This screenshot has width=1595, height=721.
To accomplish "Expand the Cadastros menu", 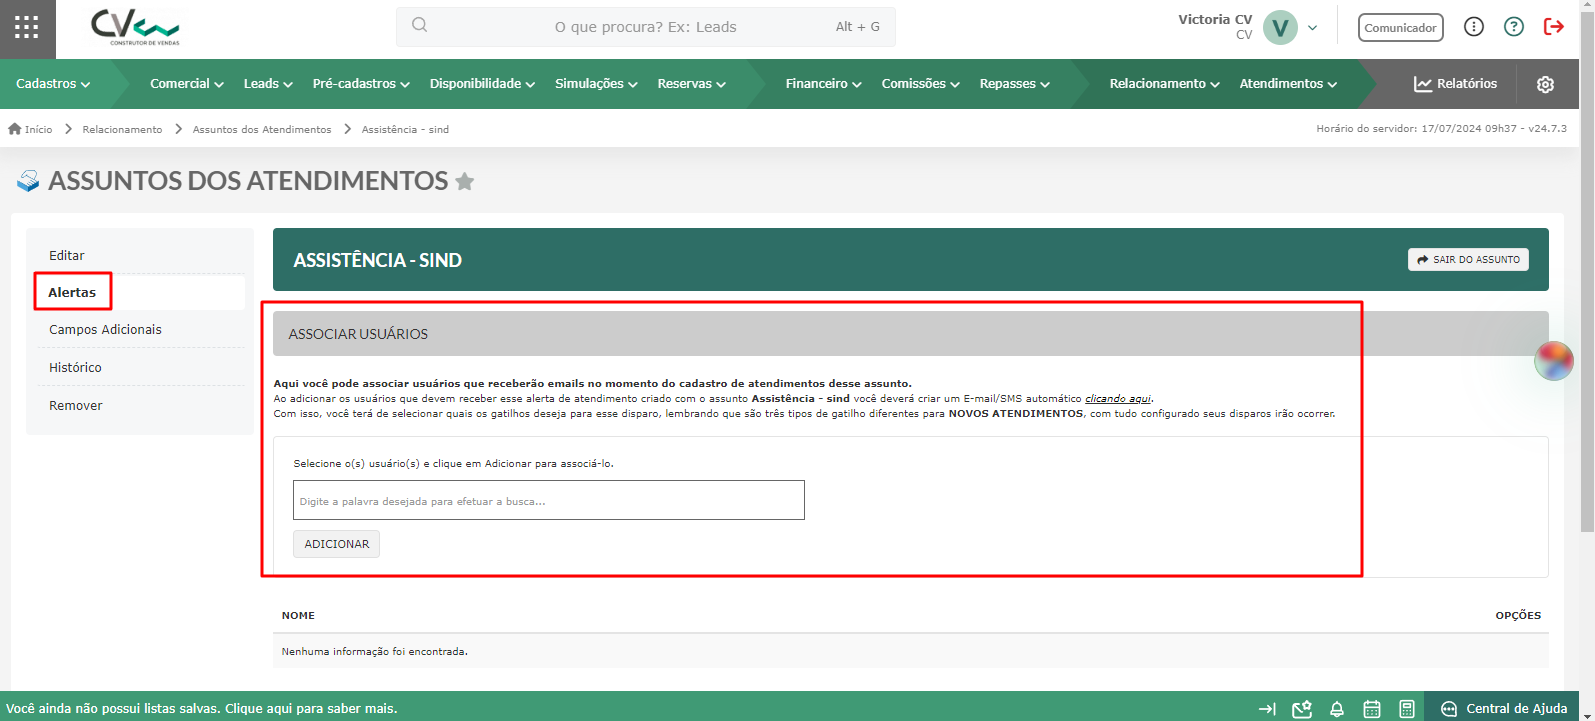I will [53, 84].
